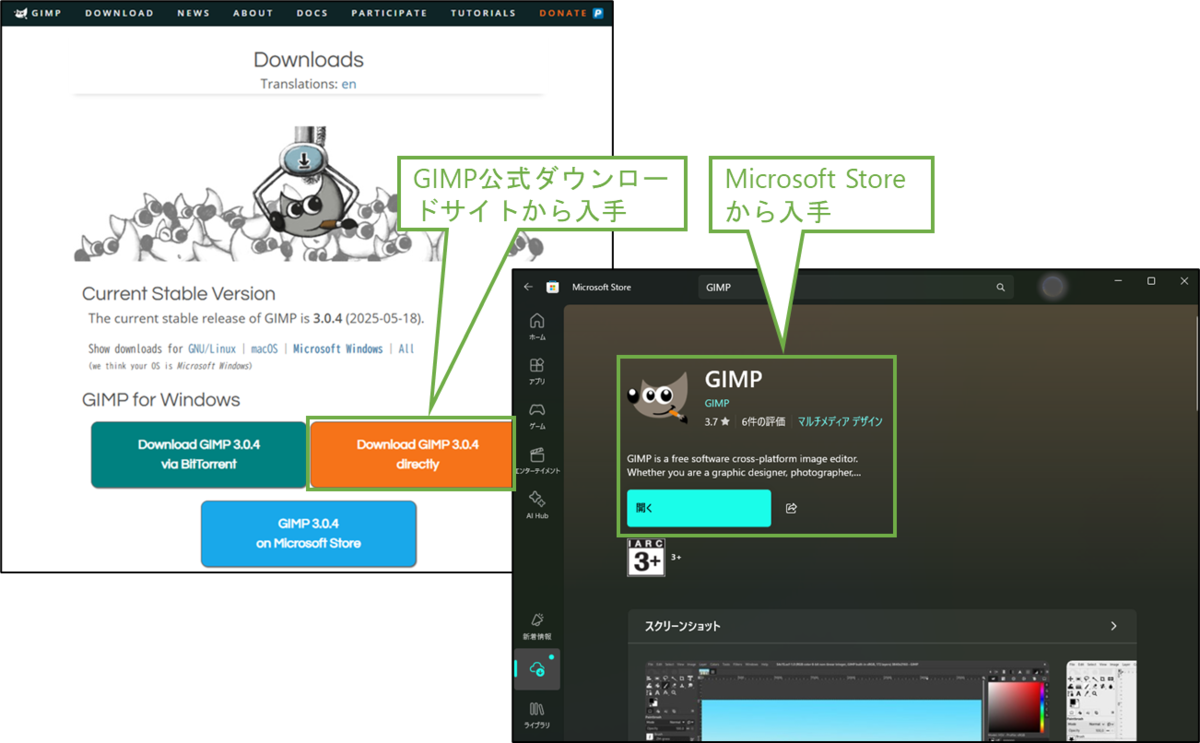Open Home (ホーム) in Store sidebar
Viewport: 1200px width, 743px height.
pyautogui.click(x=537, y=327)
